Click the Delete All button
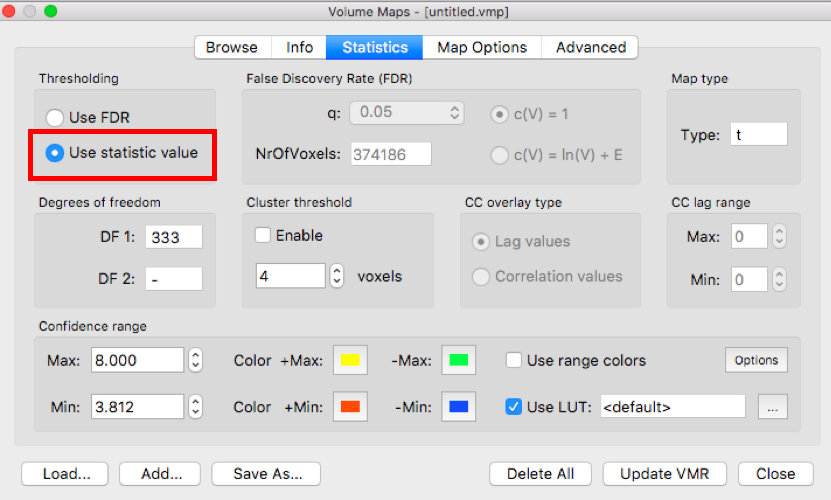Viewport: 831px width, 500px height. pyautogui.click(x=540, y=473)
